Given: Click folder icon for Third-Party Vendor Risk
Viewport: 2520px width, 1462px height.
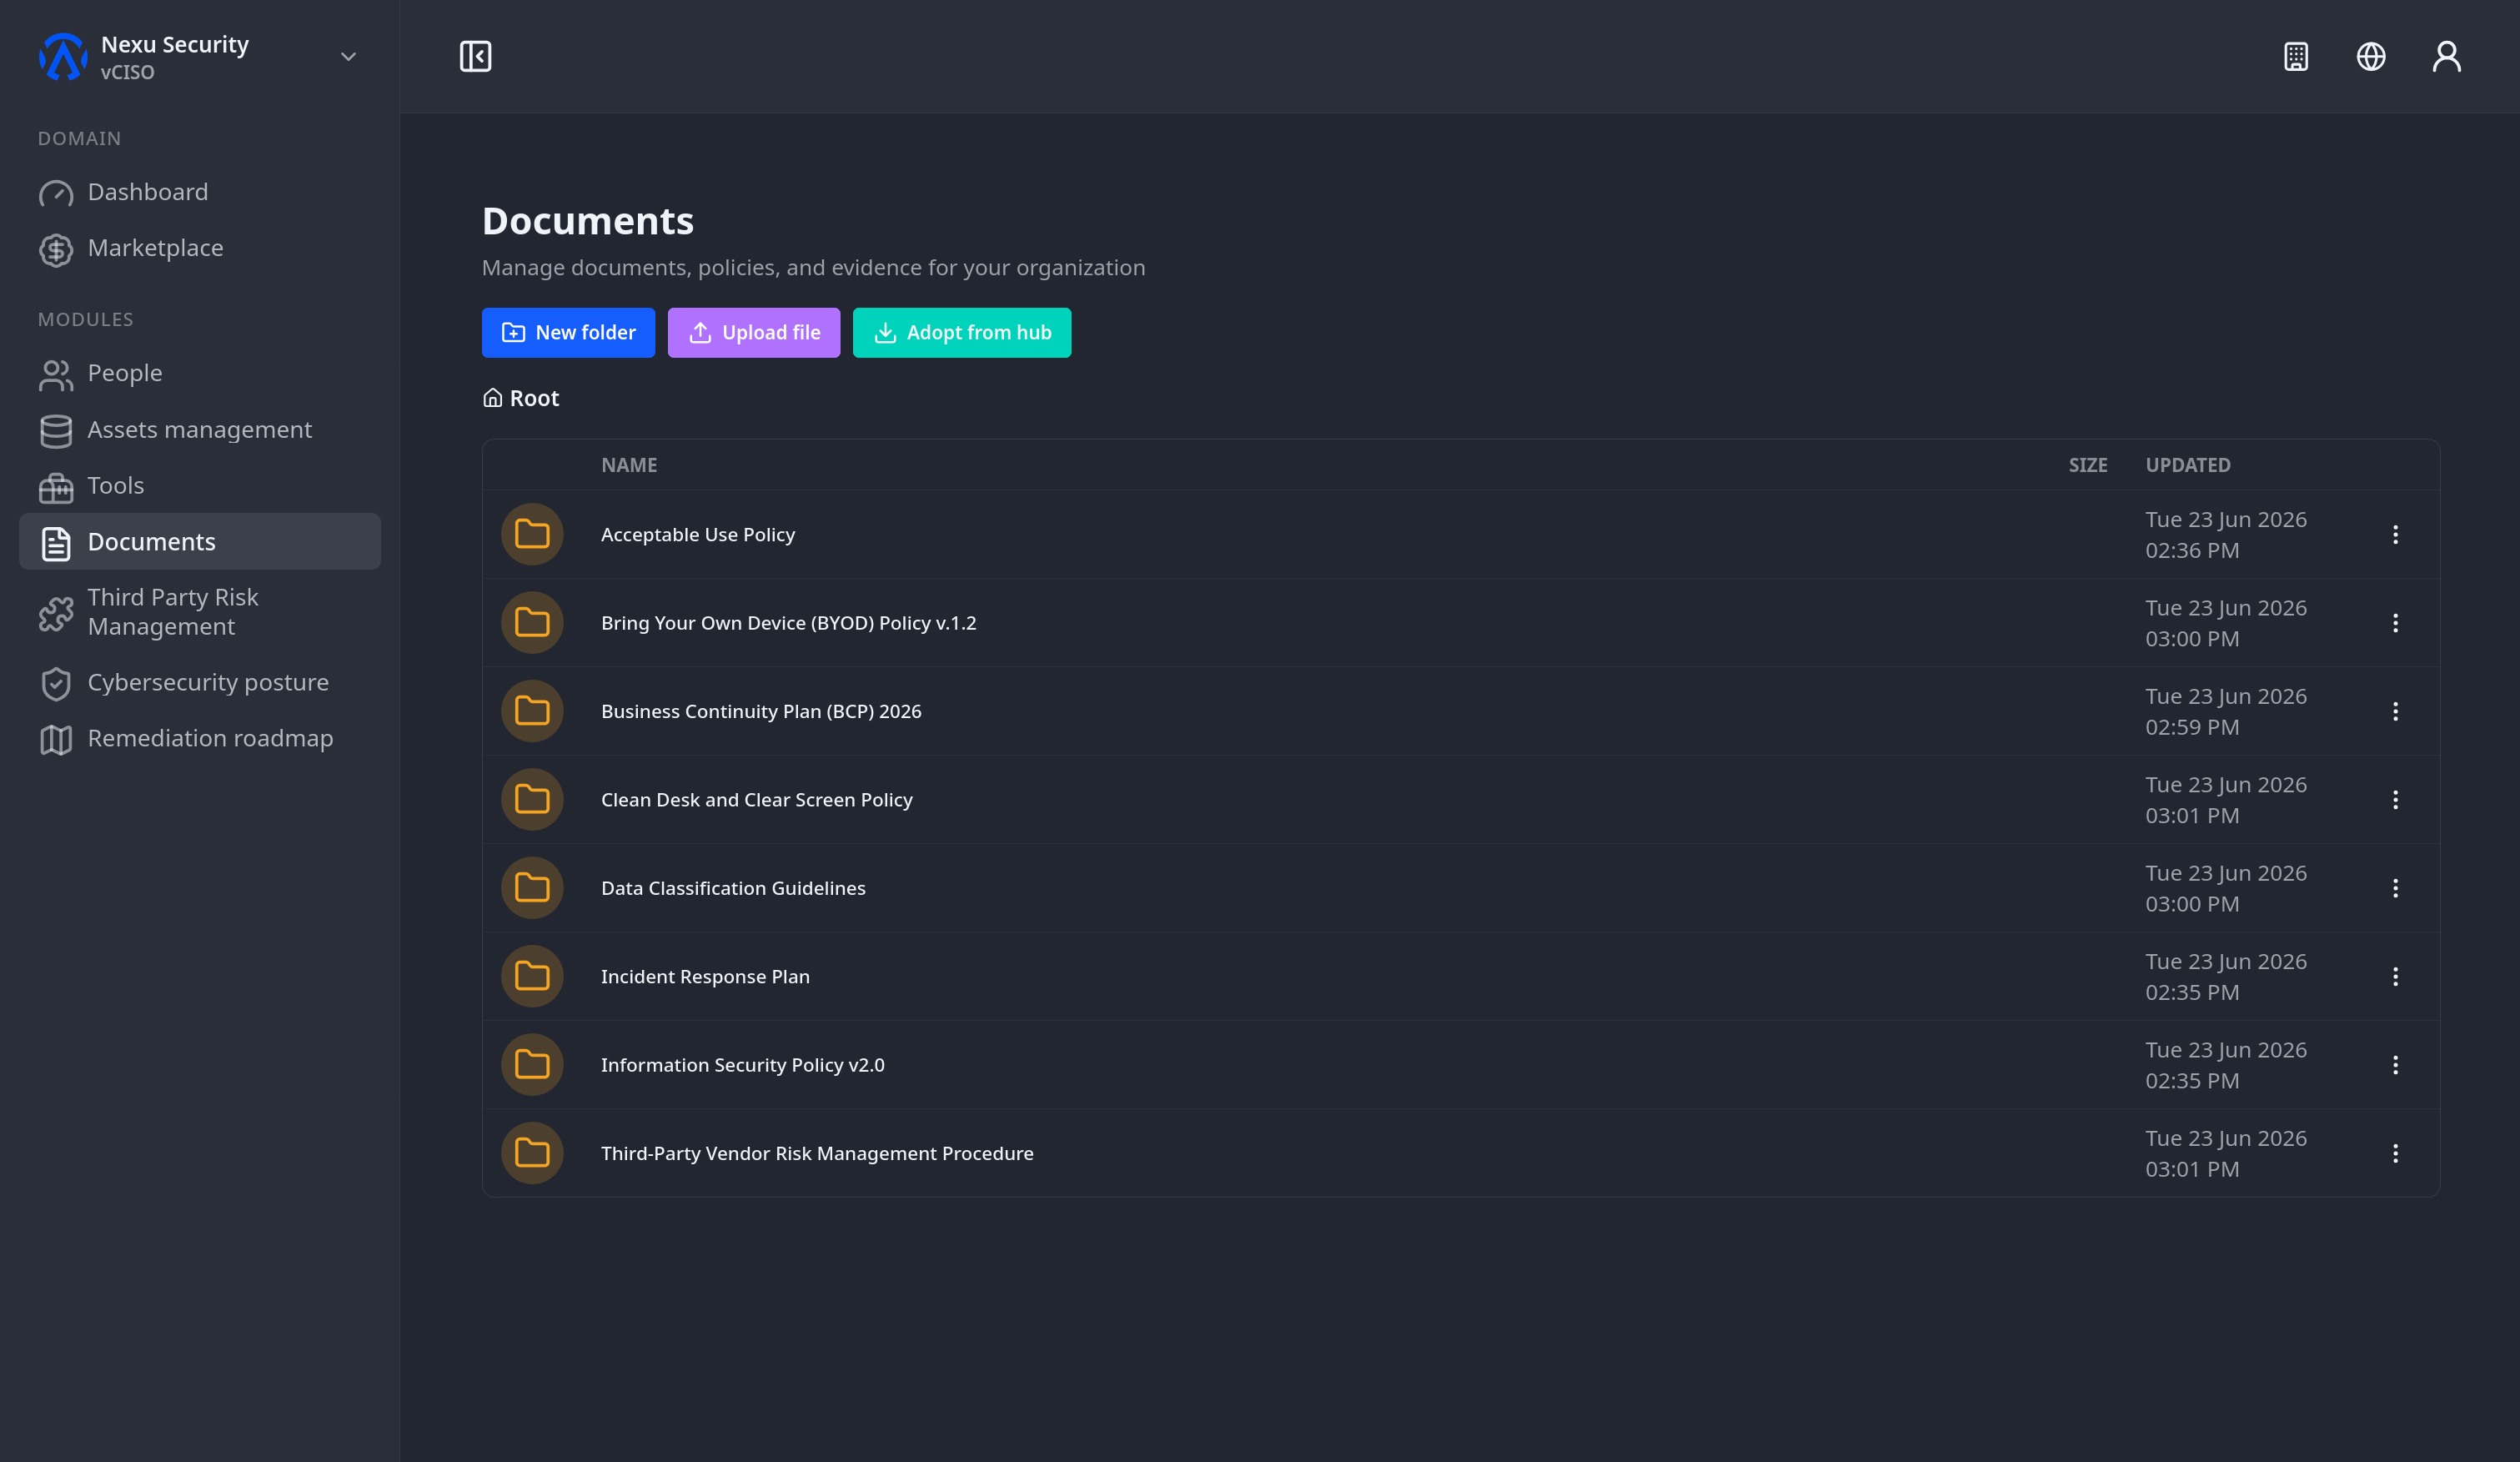Looking at the screenshot, I should [532, 1153].
